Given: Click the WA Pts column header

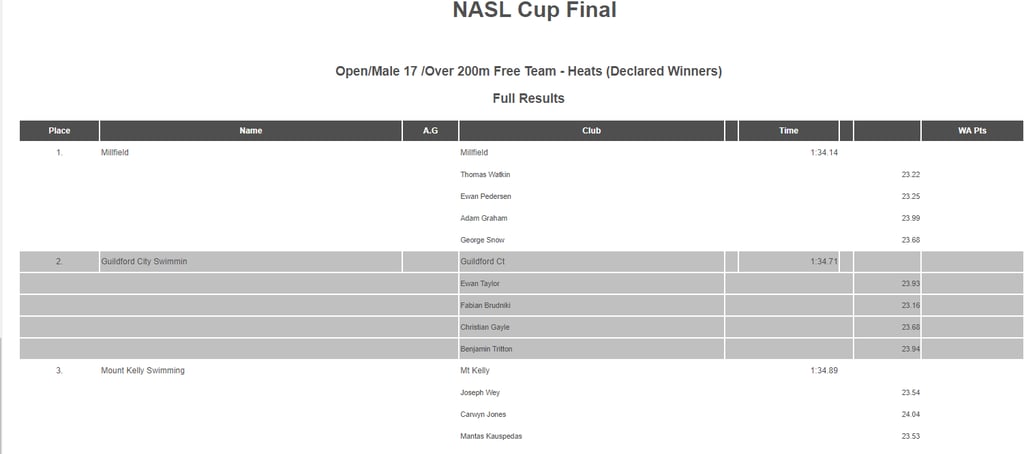Looking at the screenshot, I should [972, 131].
